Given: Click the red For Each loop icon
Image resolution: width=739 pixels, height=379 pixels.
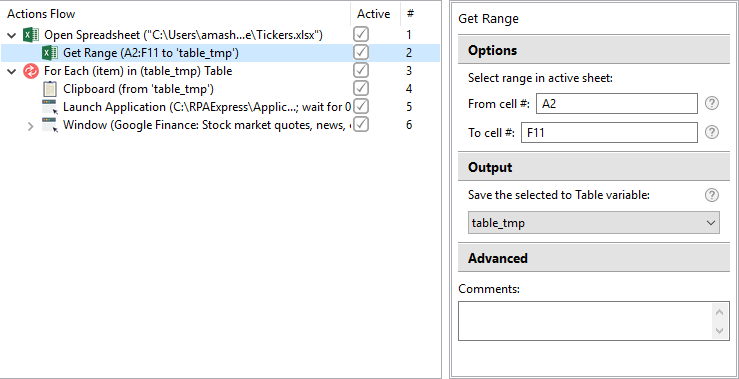Looking at the screenshot, I should coord(31,71).
